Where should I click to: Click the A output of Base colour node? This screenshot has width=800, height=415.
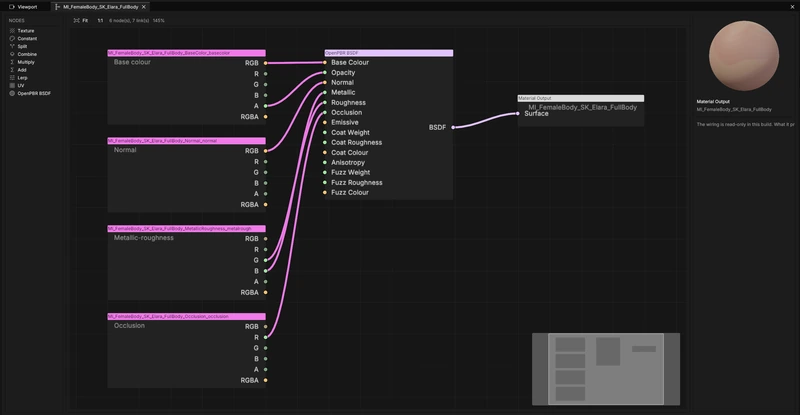tap(265, 106)
